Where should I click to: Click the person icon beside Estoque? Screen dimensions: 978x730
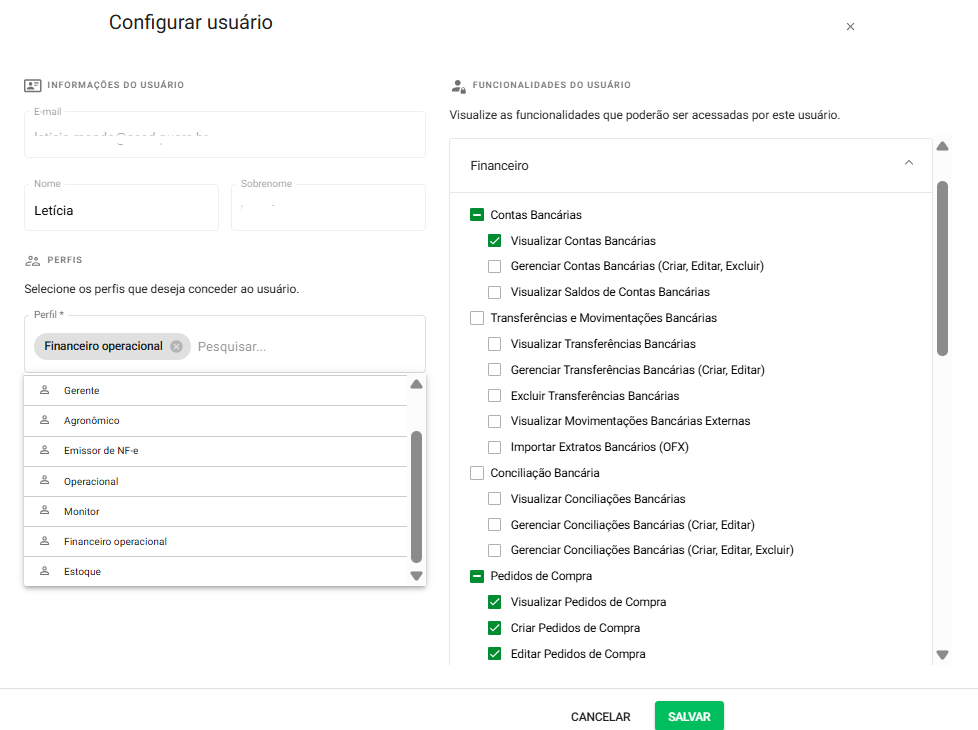tap(44, 571)
